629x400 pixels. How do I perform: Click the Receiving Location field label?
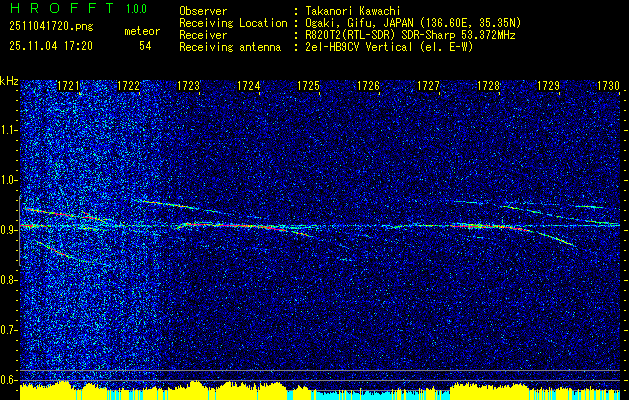tap(233, 23)
